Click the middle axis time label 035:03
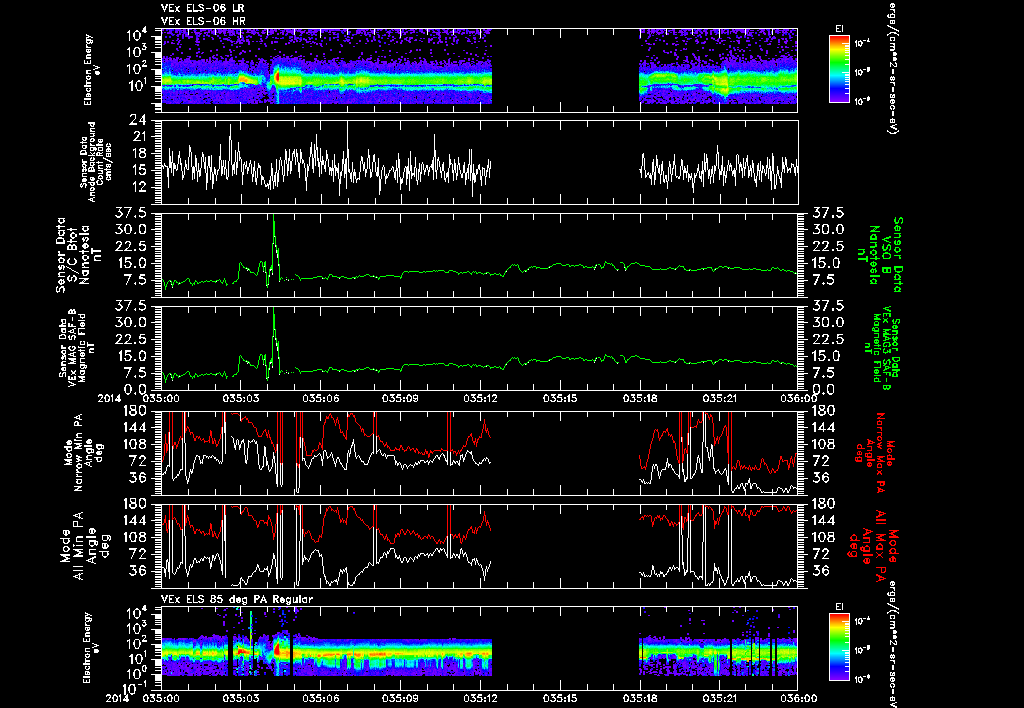Viewport: 1024px width, 708px height. click(x=241, y=398)
